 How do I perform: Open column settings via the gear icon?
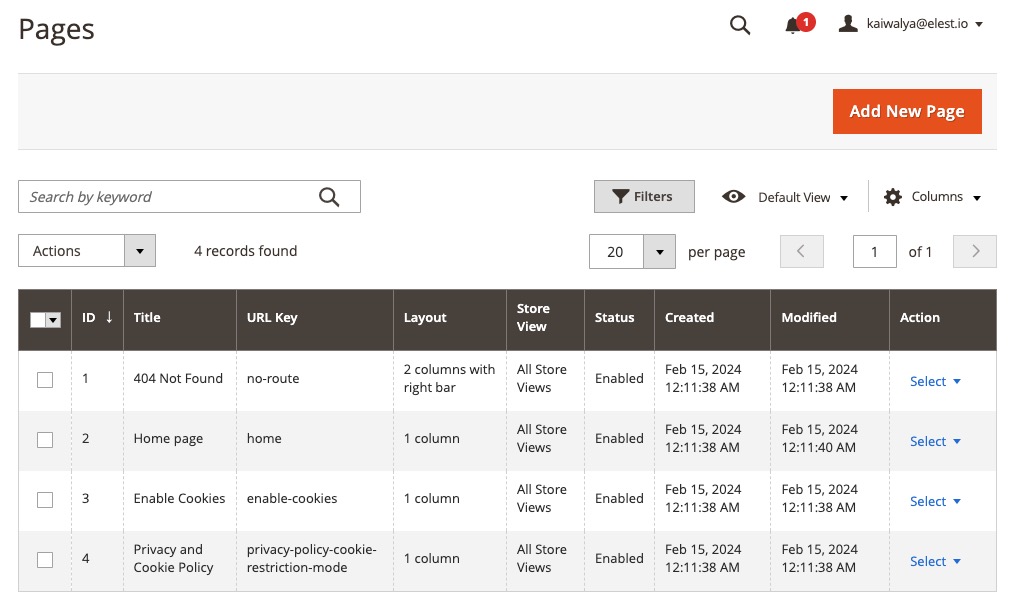pos(892,196)
